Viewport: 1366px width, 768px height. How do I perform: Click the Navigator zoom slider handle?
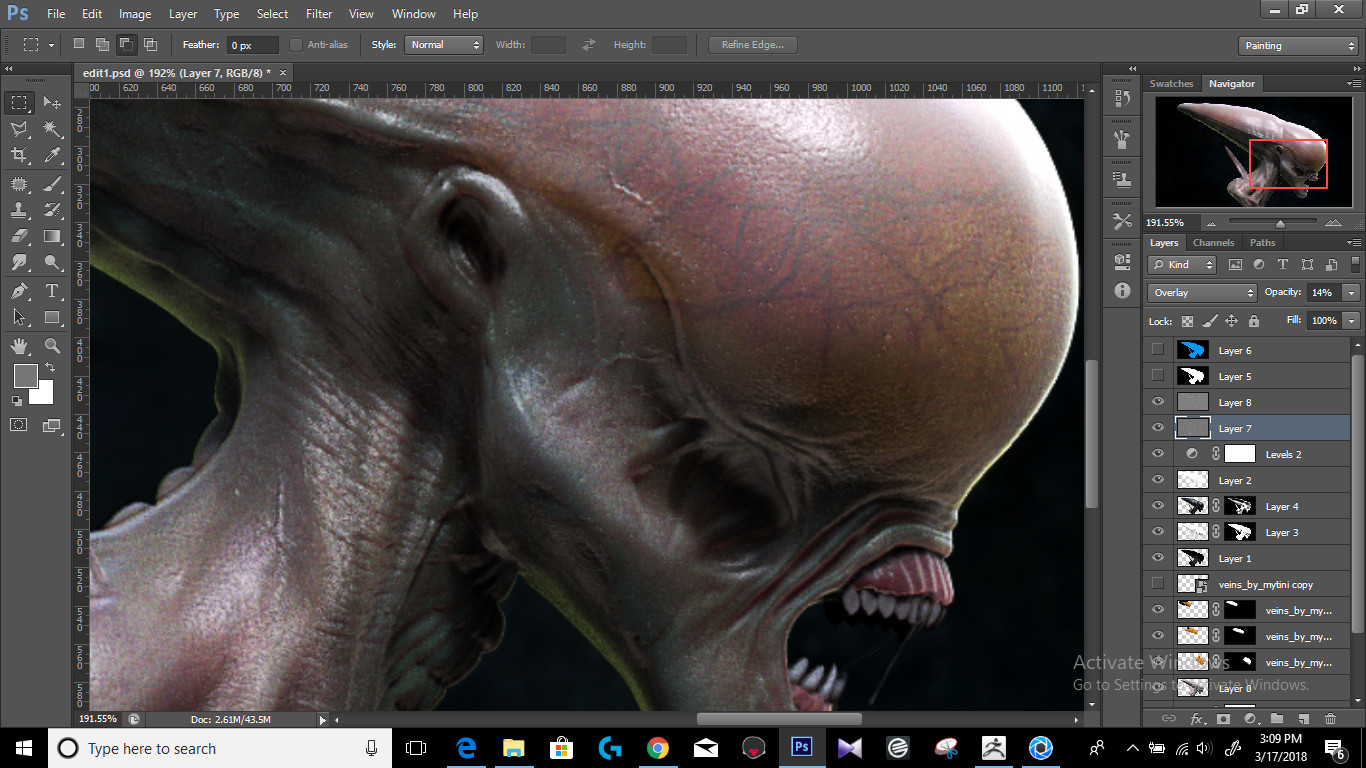click(1280, 224)
